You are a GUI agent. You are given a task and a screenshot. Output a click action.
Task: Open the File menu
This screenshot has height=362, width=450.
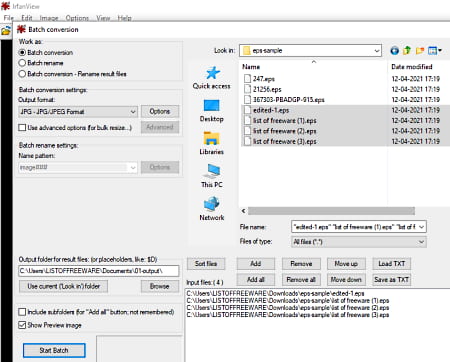pyautogui.click(x=8, y=18)
